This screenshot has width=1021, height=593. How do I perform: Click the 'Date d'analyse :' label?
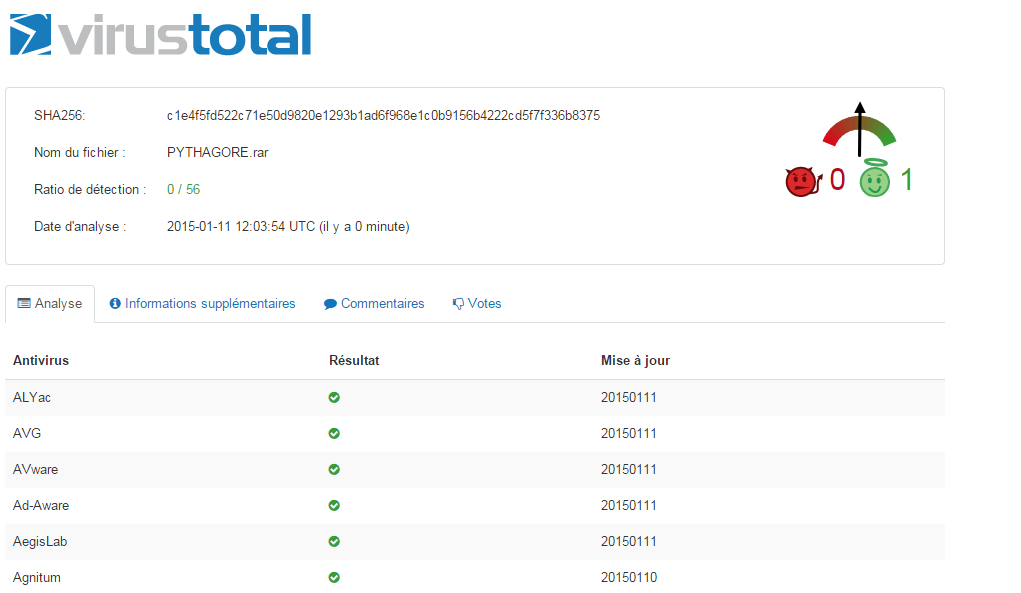[80, 227]
